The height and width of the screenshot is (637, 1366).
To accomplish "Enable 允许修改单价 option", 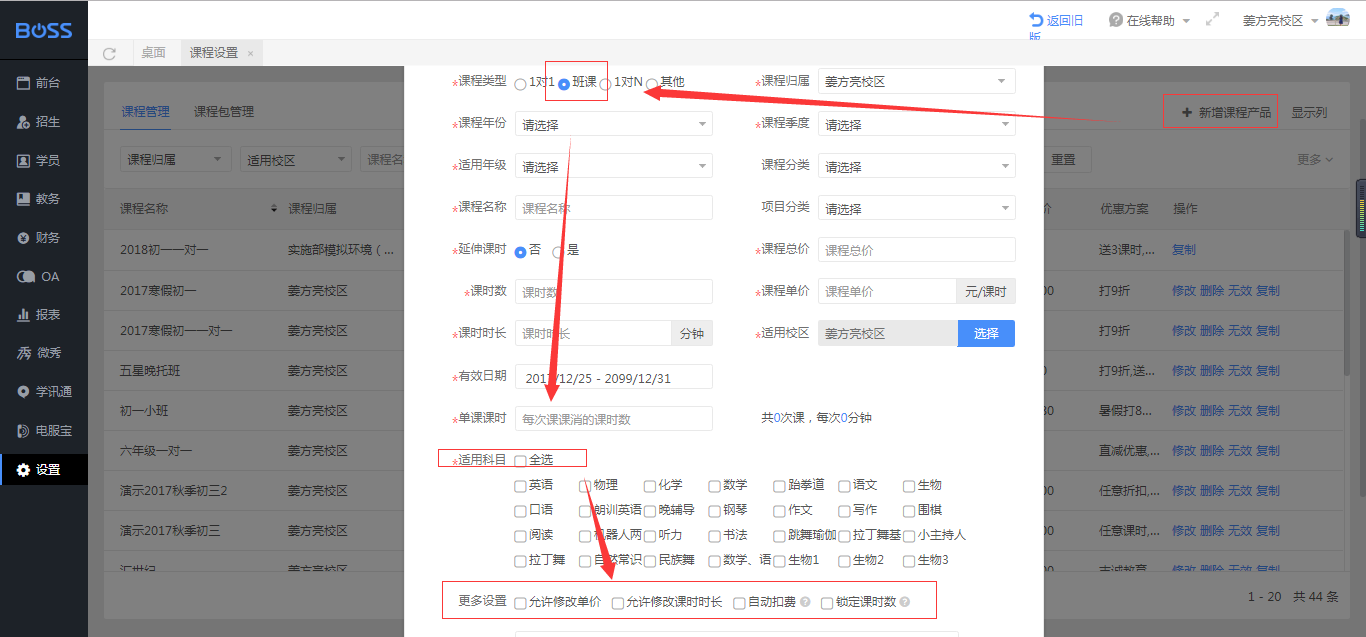I will coord(520,603).
